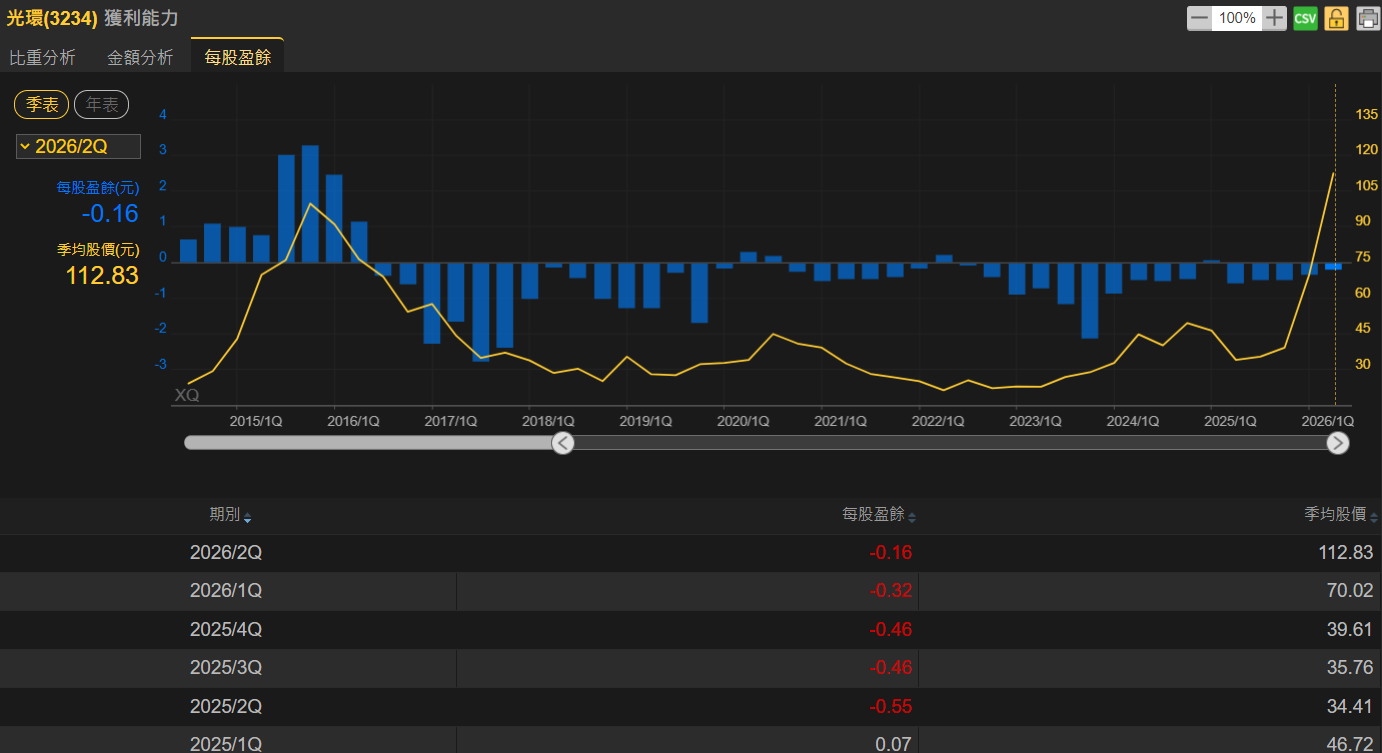Click the 2018/1Q label on the chart axis
1382x753 pixels.
click(549, 421)
